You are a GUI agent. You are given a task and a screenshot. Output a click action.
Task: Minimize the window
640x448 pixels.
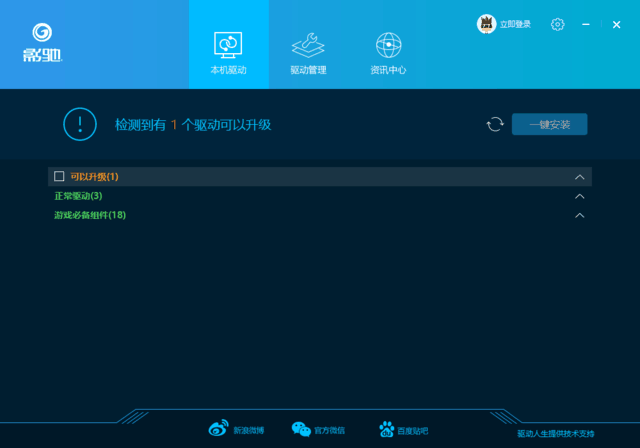click(586, 24)
